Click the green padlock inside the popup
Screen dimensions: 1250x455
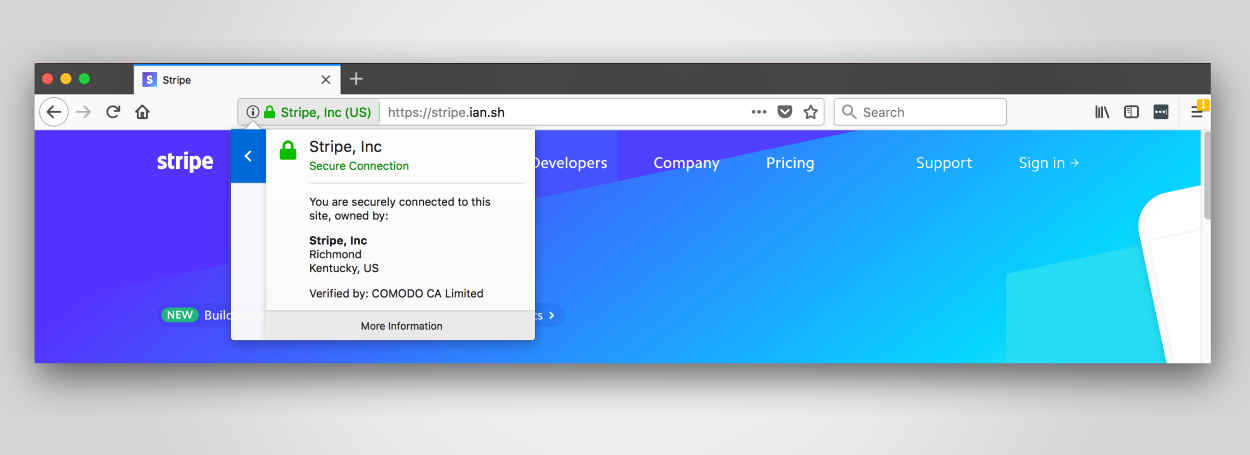coord(288,151)
